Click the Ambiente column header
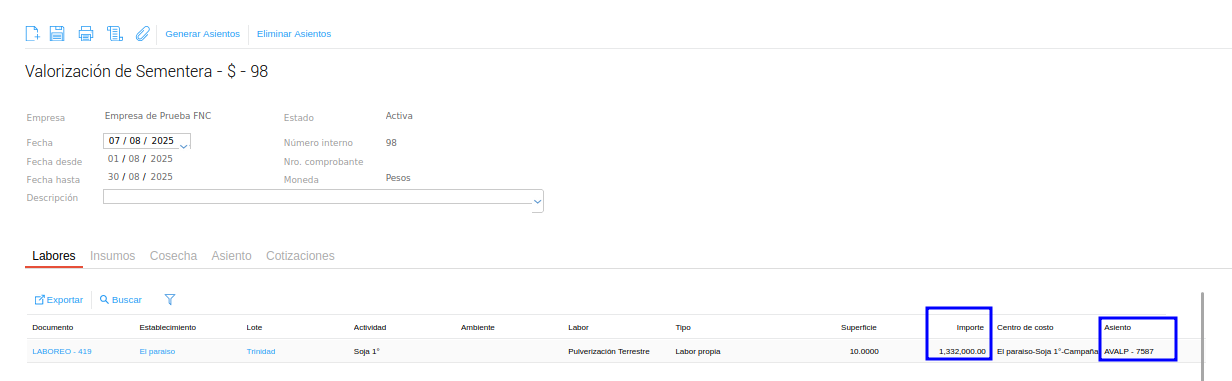Screen dimensions: 1232x381 pyautogui.click(x=478, y=328)
